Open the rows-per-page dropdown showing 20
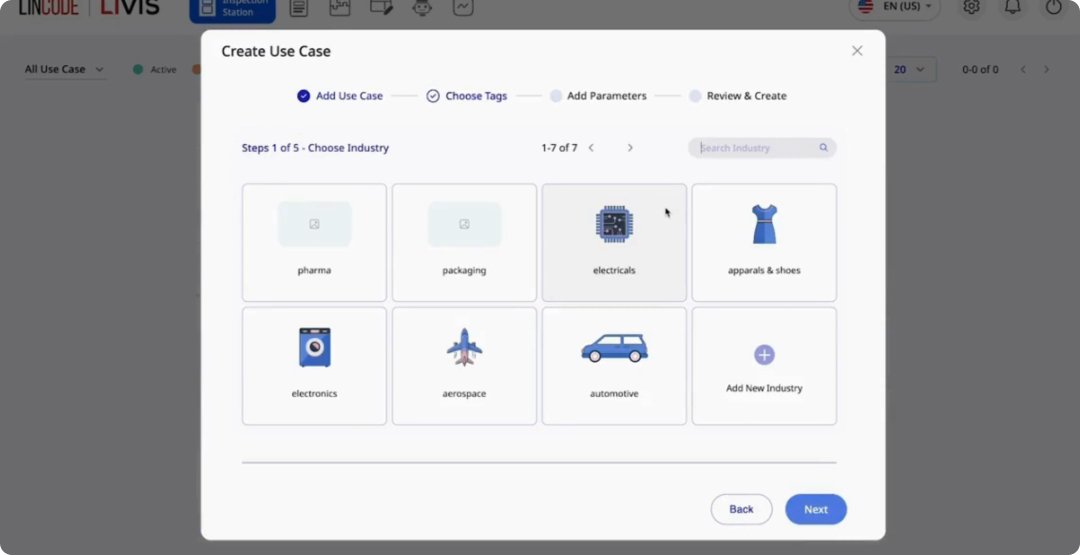The image size is (1080, 555). pos(912,69)
